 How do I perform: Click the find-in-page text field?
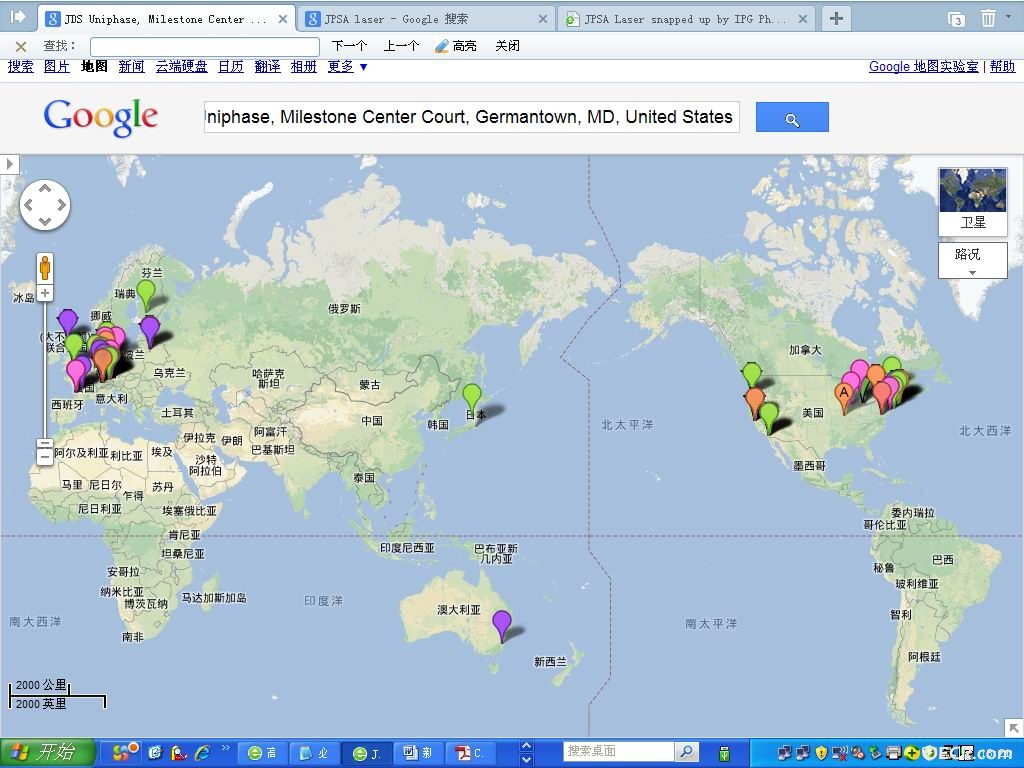pos(204,46)
